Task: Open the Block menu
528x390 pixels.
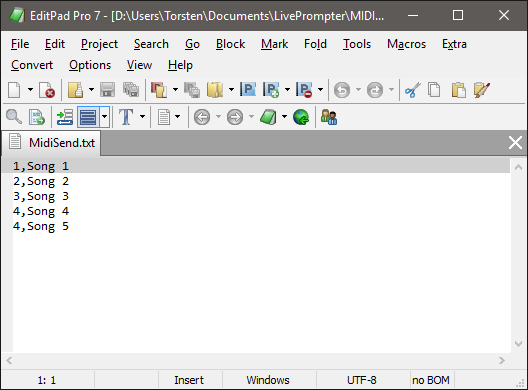Action: [230, 44]
